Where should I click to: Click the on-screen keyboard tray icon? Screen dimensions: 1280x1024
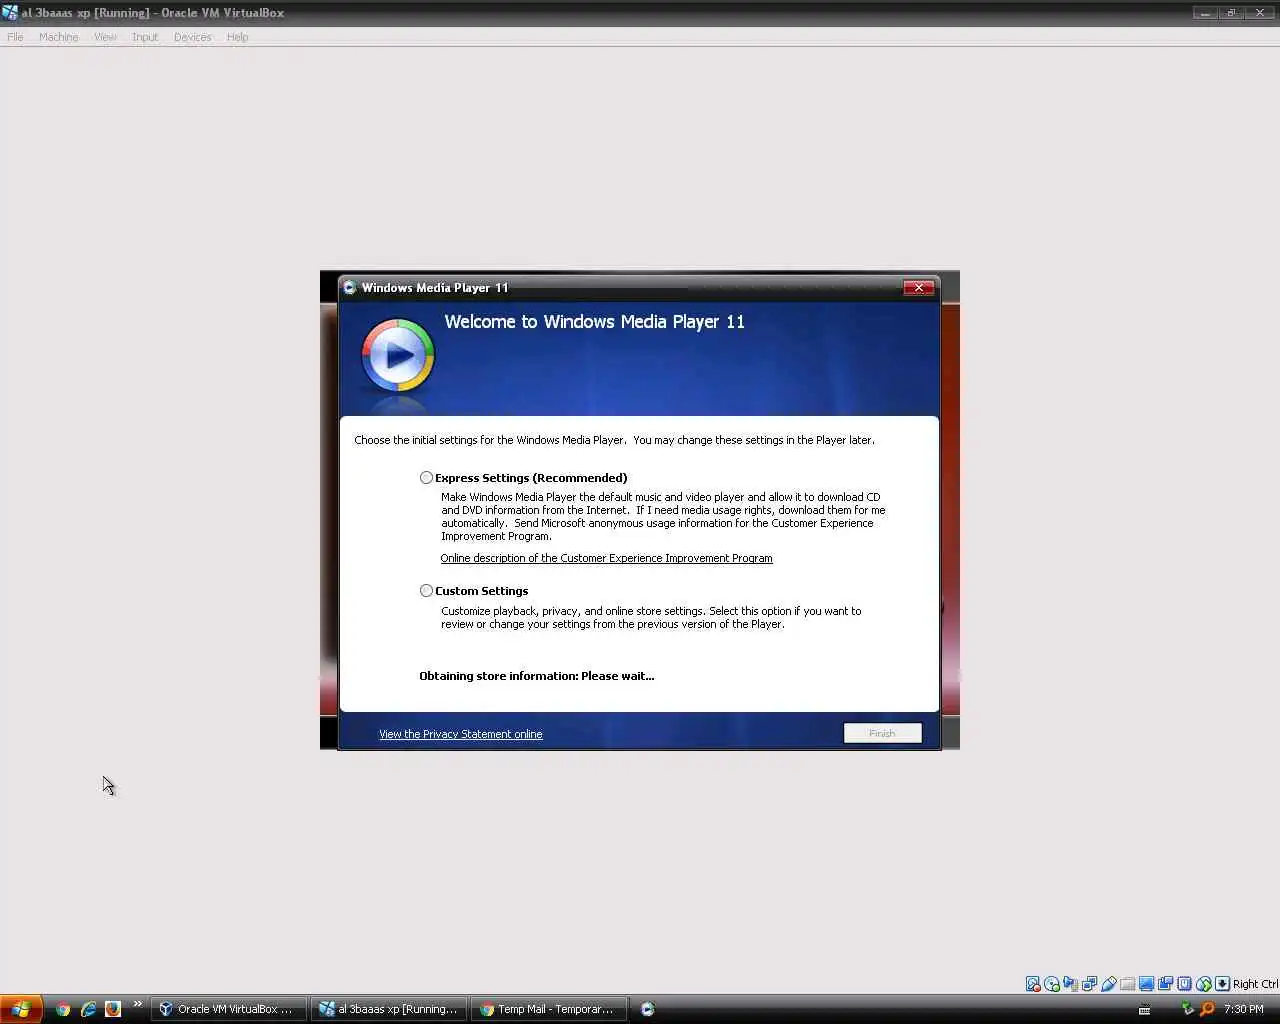1144,1009
